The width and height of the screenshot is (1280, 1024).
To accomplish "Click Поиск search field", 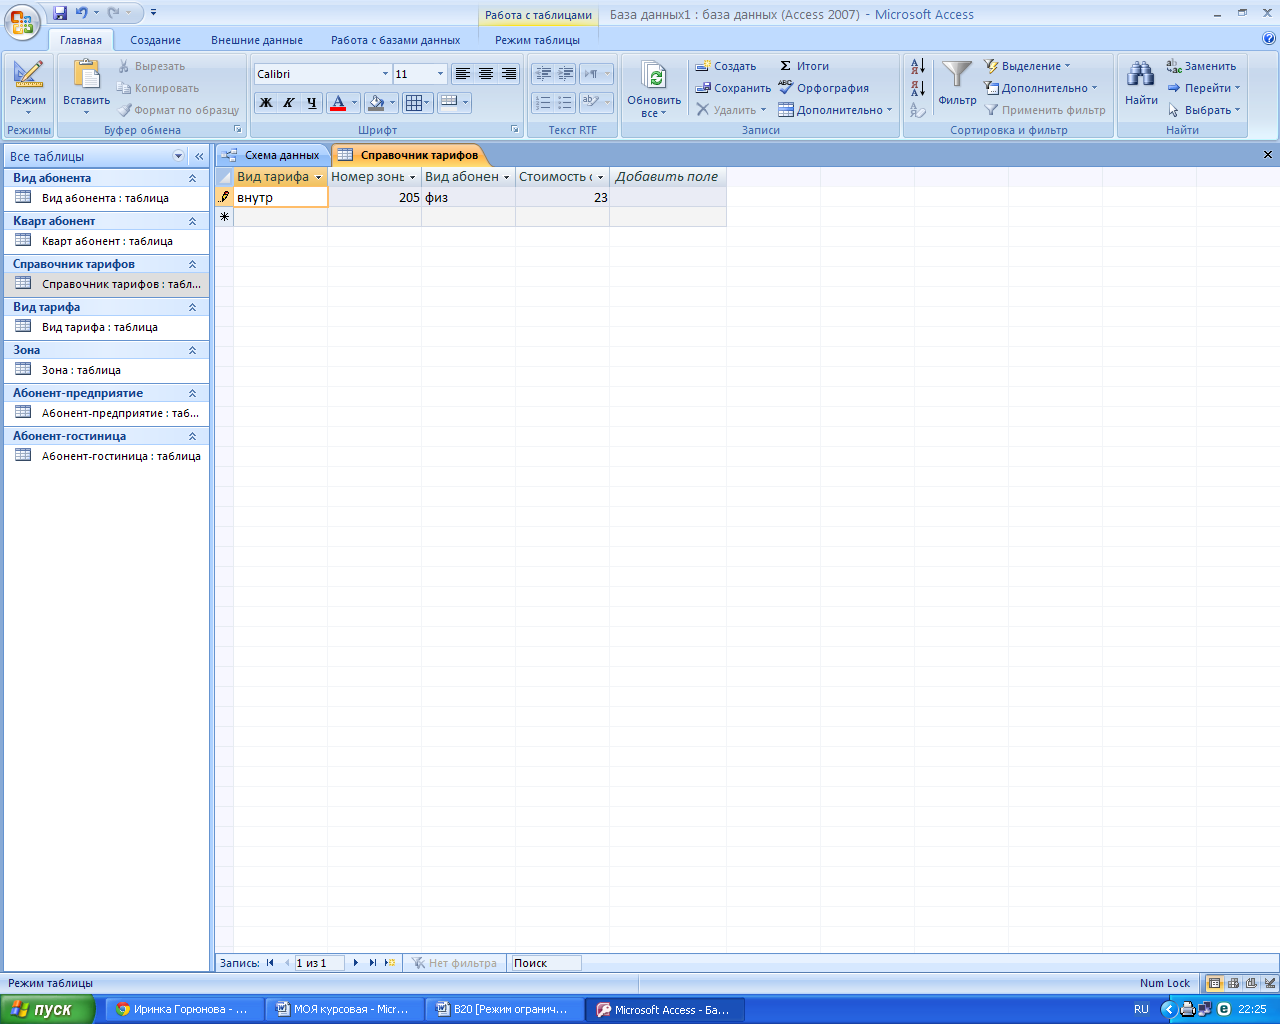I will click(x=546, y=963).
